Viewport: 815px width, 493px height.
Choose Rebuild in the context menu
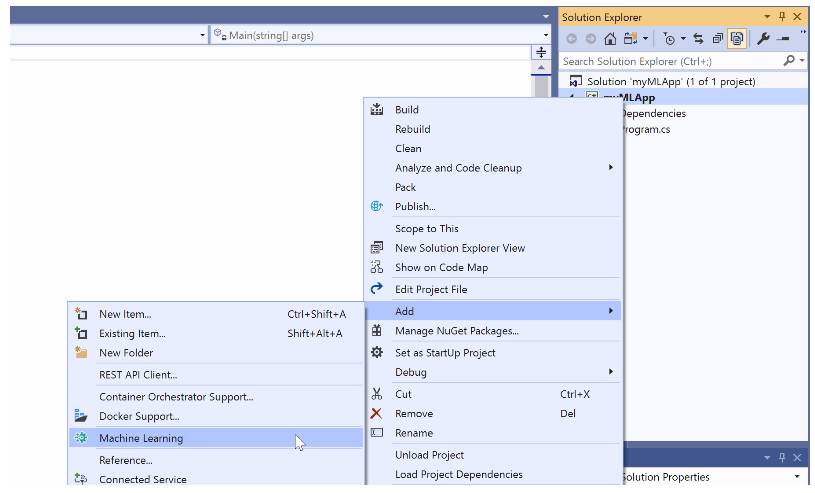[494, 129]
